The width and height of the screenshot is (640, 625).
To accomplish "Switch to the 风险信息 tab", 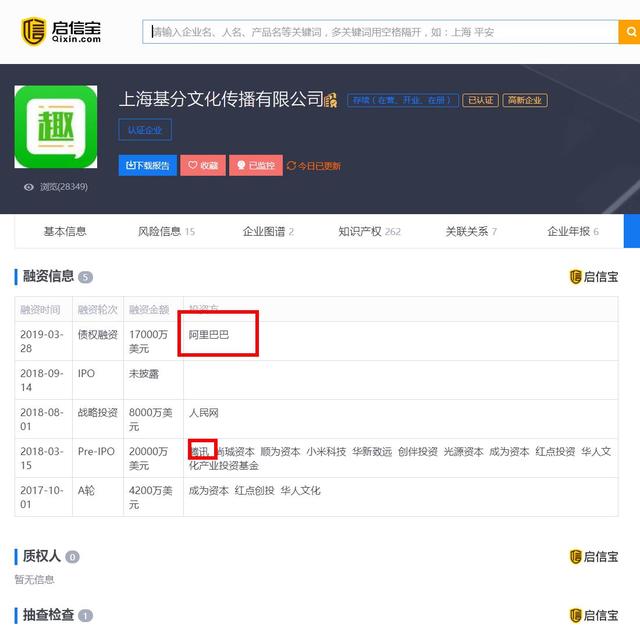I will (166, 231).
